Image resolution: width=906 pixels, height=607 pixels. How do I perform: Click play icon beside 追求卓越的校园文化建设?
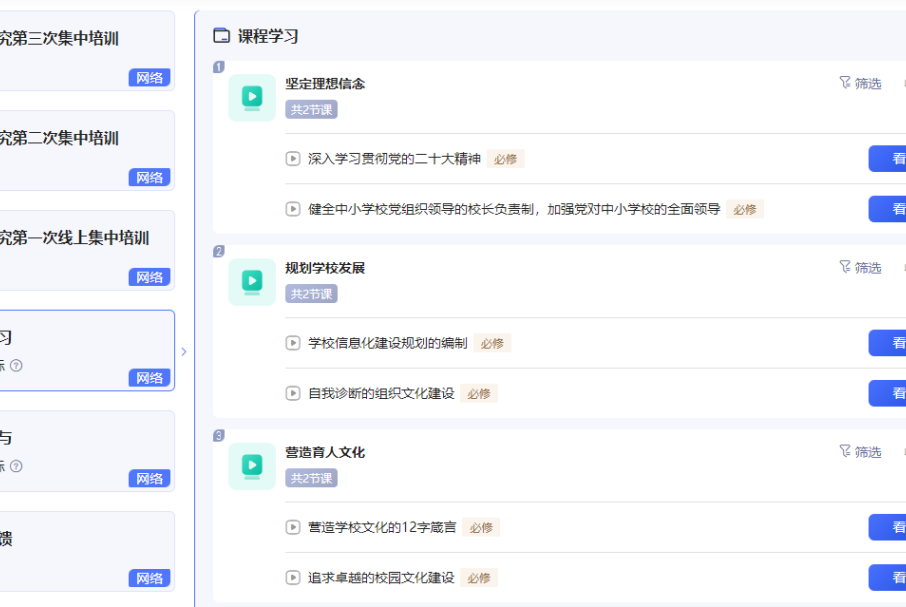[292, 577]
